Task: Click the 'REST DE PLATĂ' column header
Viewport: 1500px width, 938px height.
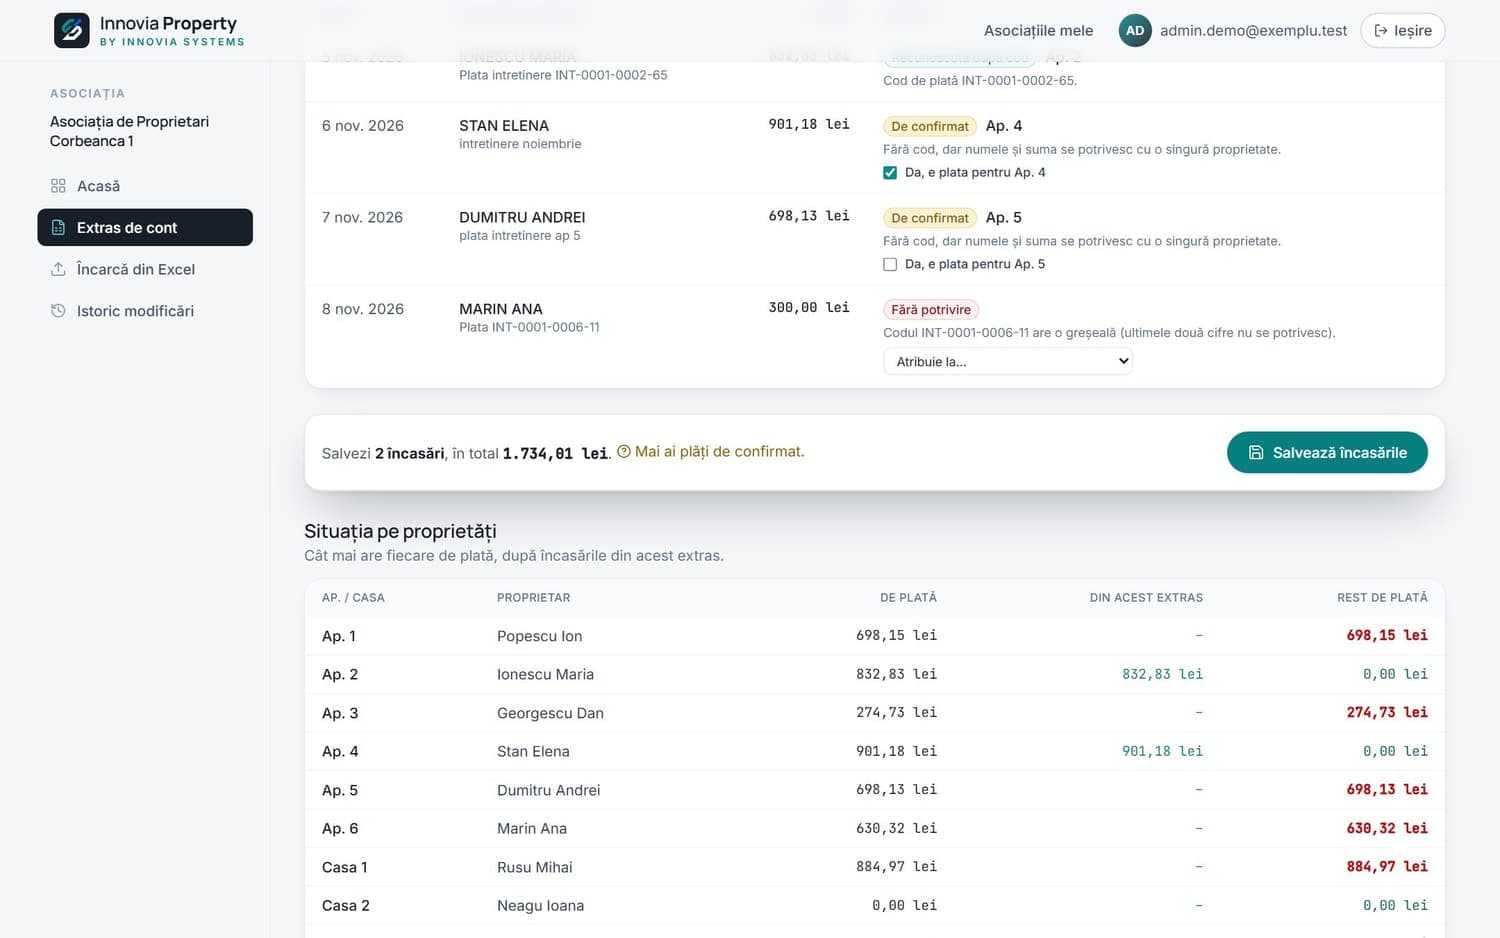Action: [x=1382, y=598]
